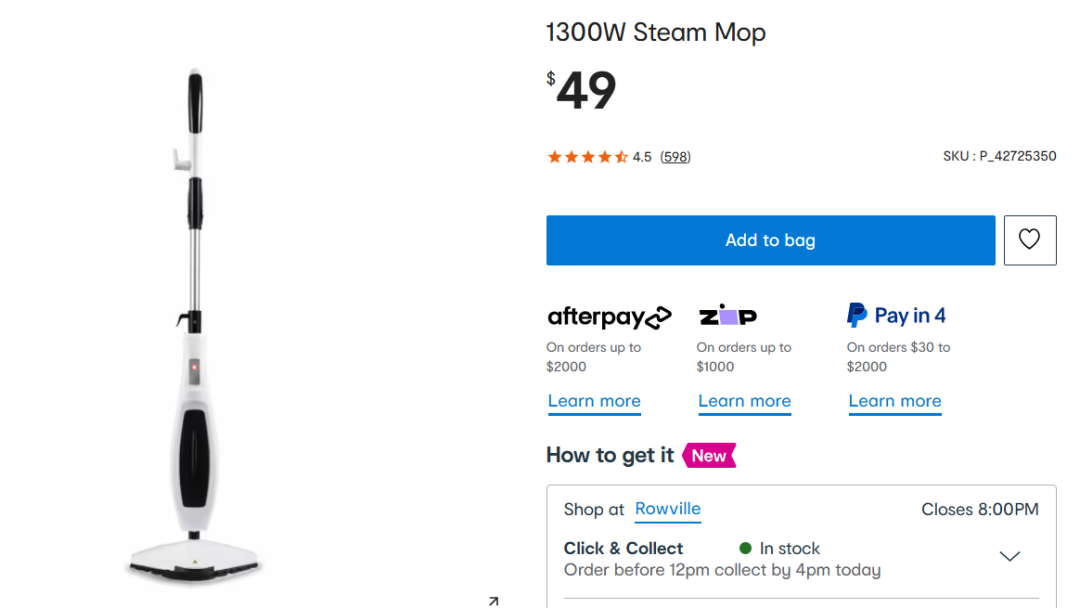Select the Click & Collect option label

pos(623,548)
